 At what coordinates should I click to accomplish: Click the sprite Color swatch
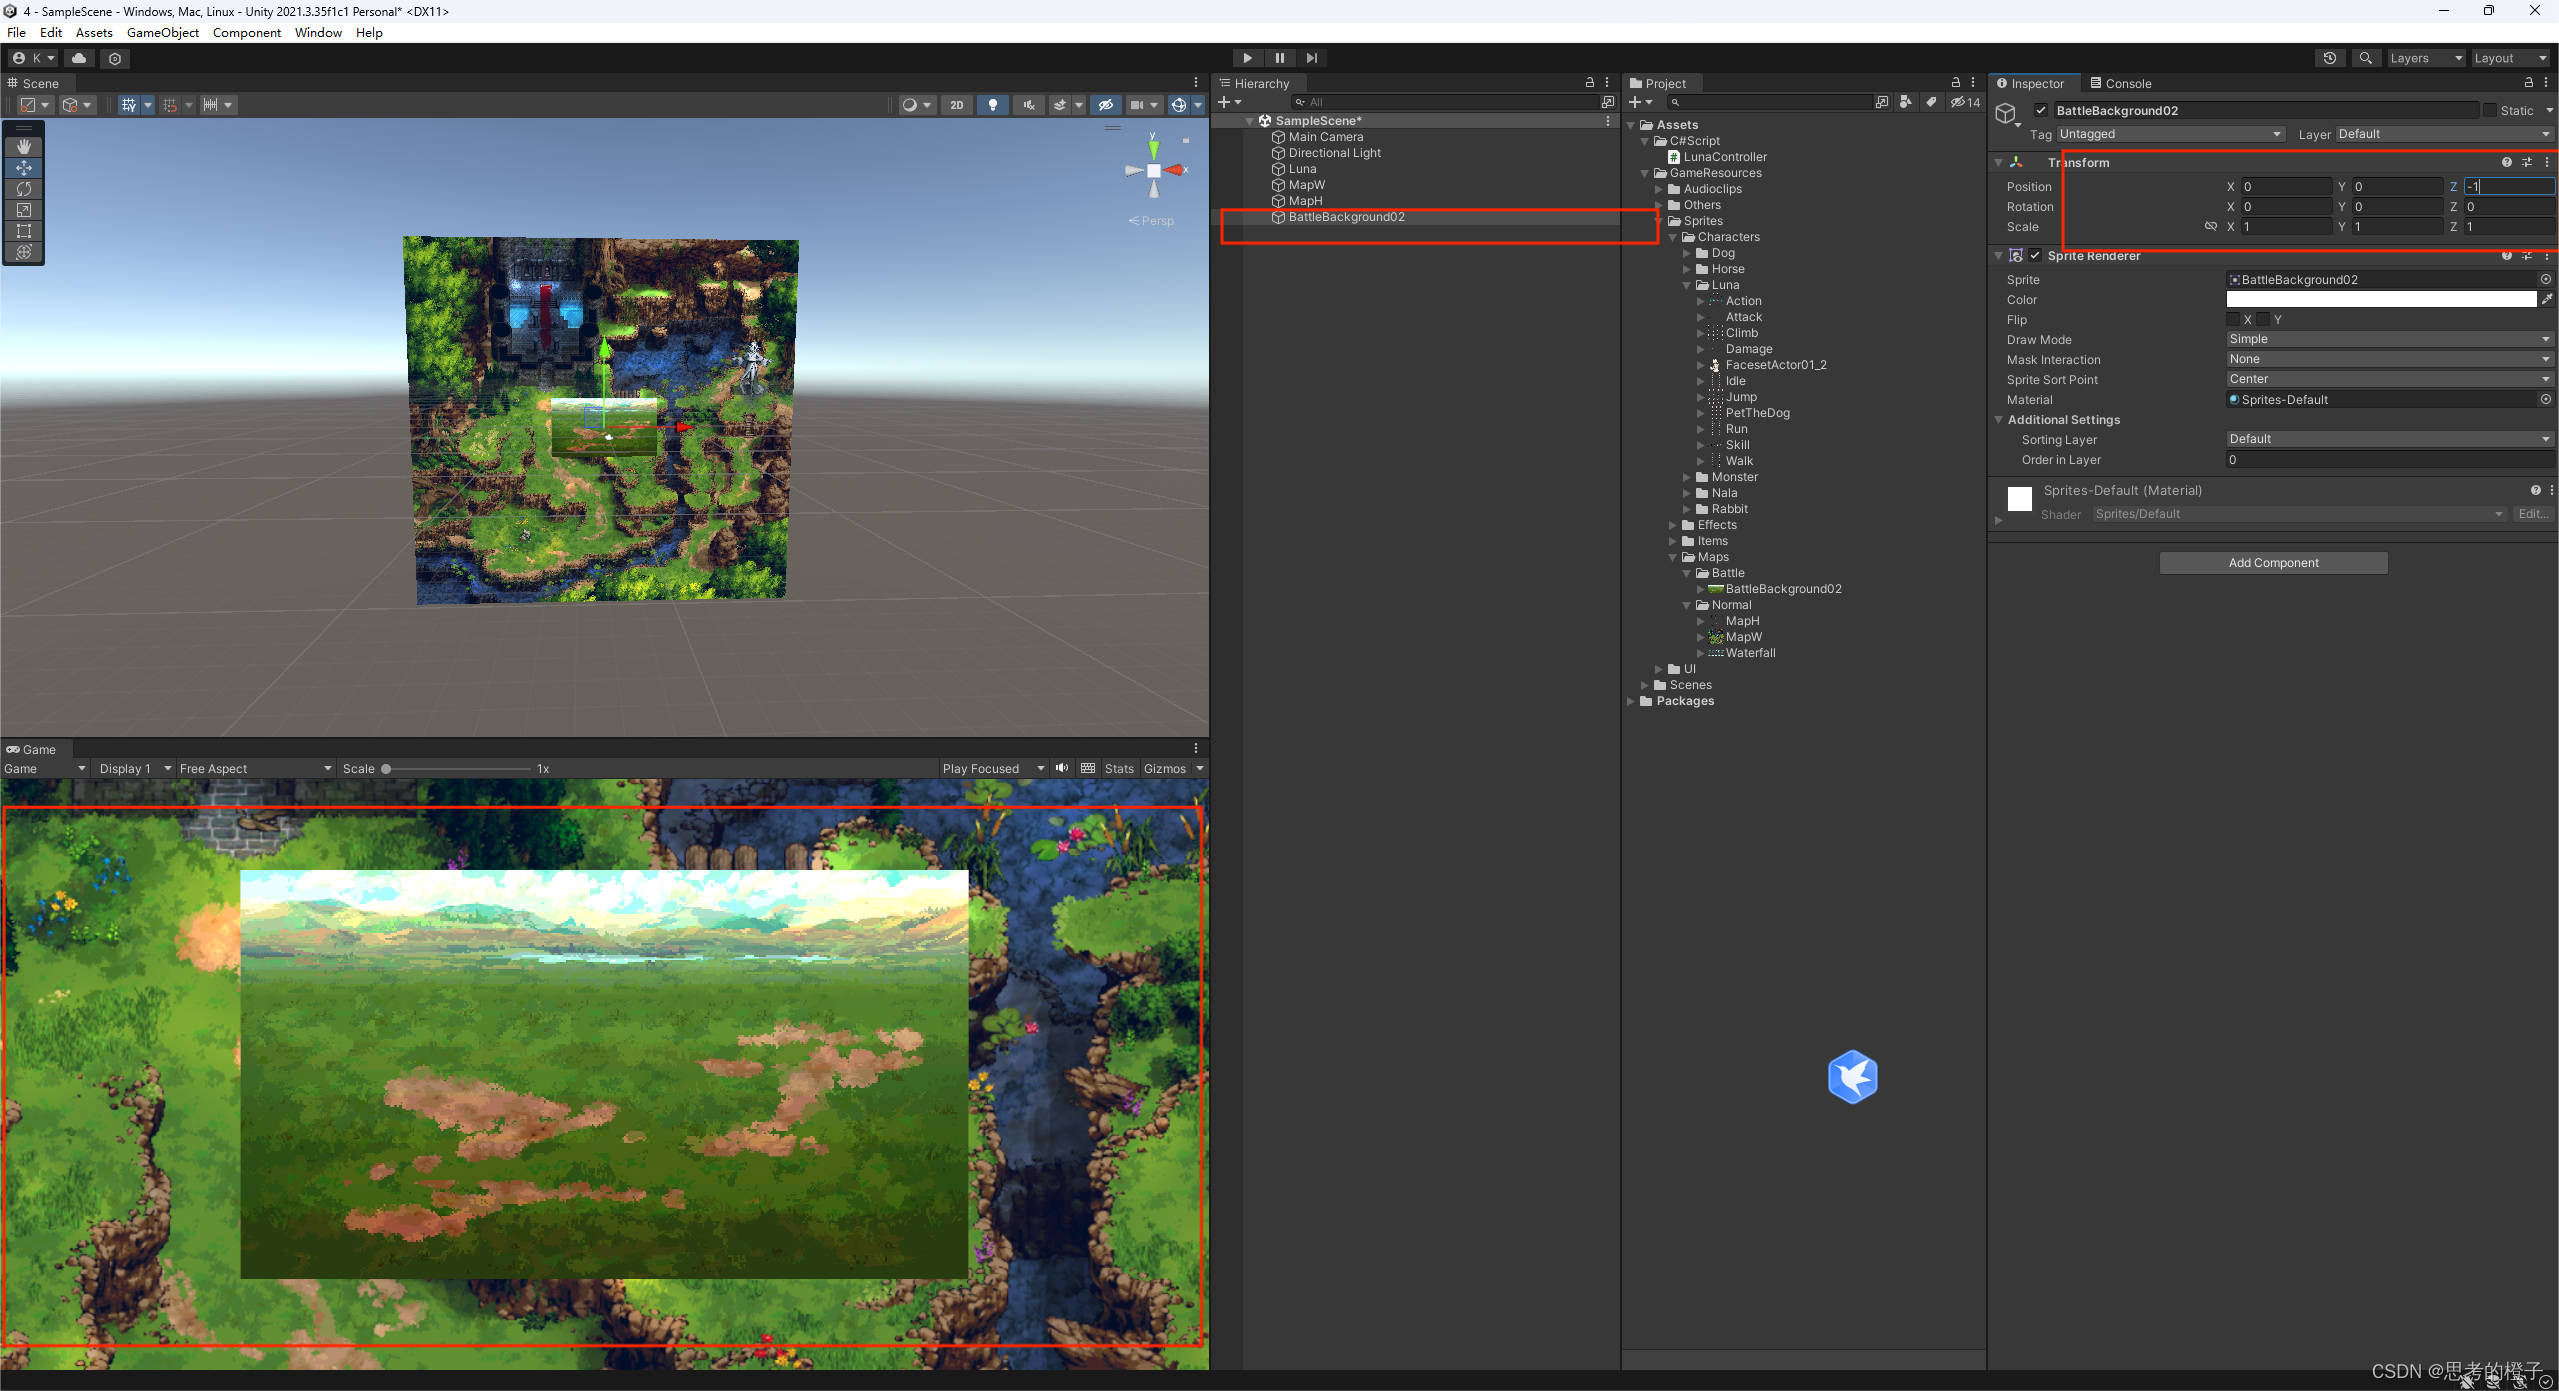coord(2380,300)
